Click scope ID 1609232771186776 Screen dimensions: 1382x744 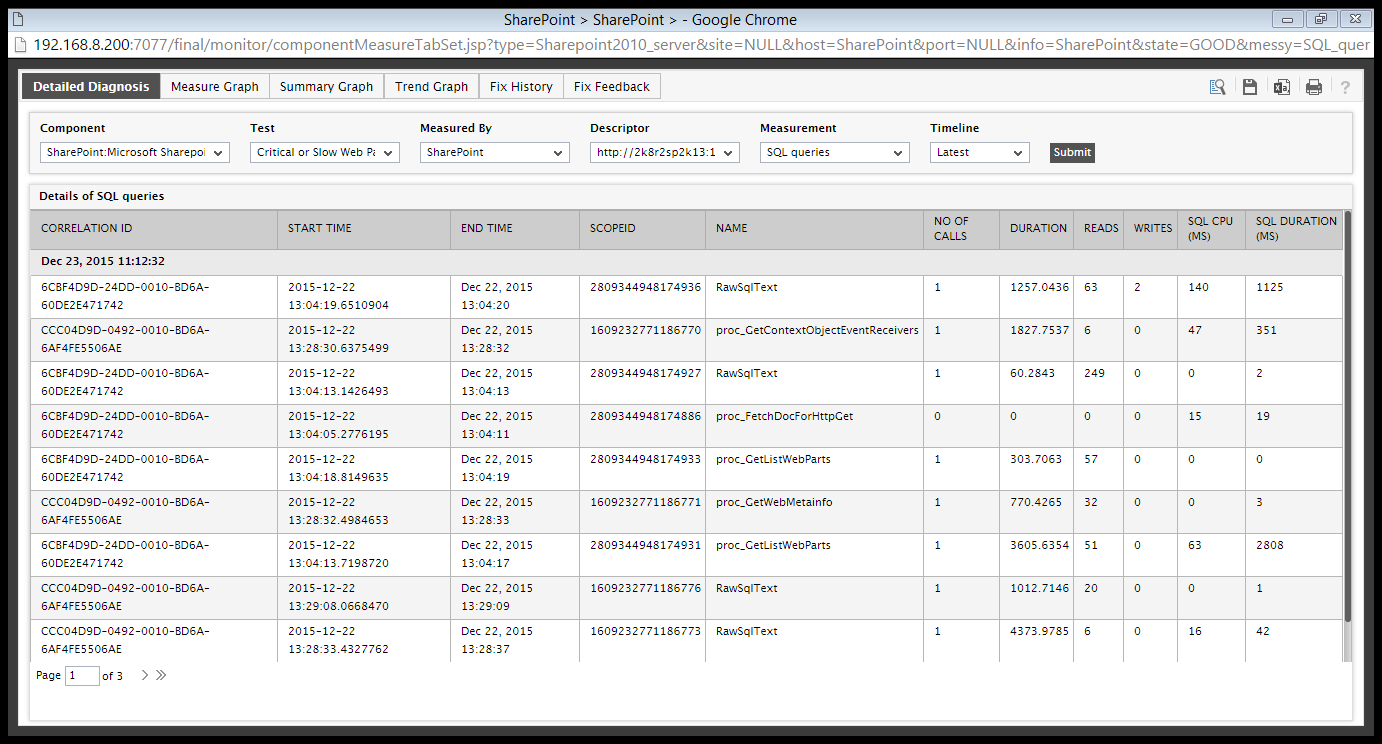[x=645, y=588]
